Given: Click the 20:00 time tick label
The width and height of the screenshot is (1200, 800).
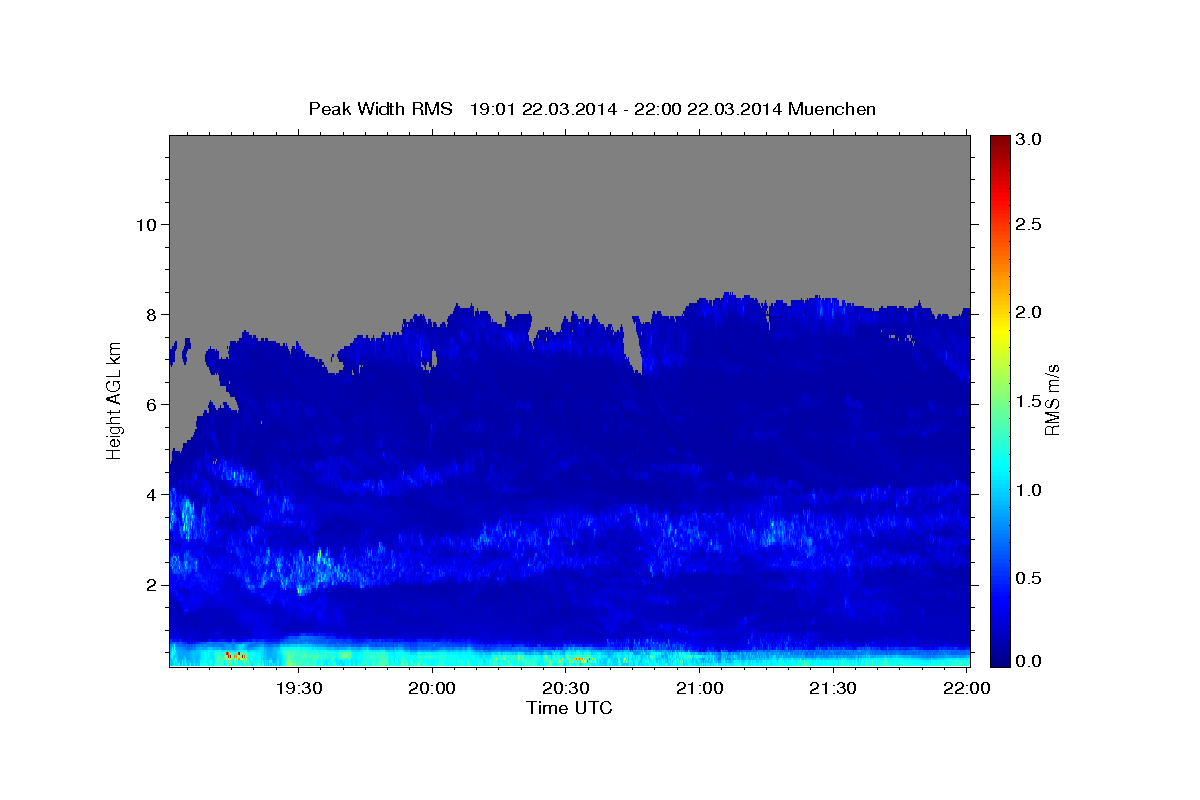Looking at the screenshot, I should (x=432, y=688).
